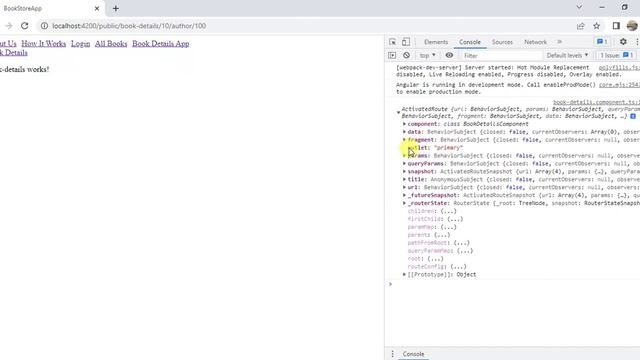
Task: Expand the _routerState property
Action: pos(404,203)
